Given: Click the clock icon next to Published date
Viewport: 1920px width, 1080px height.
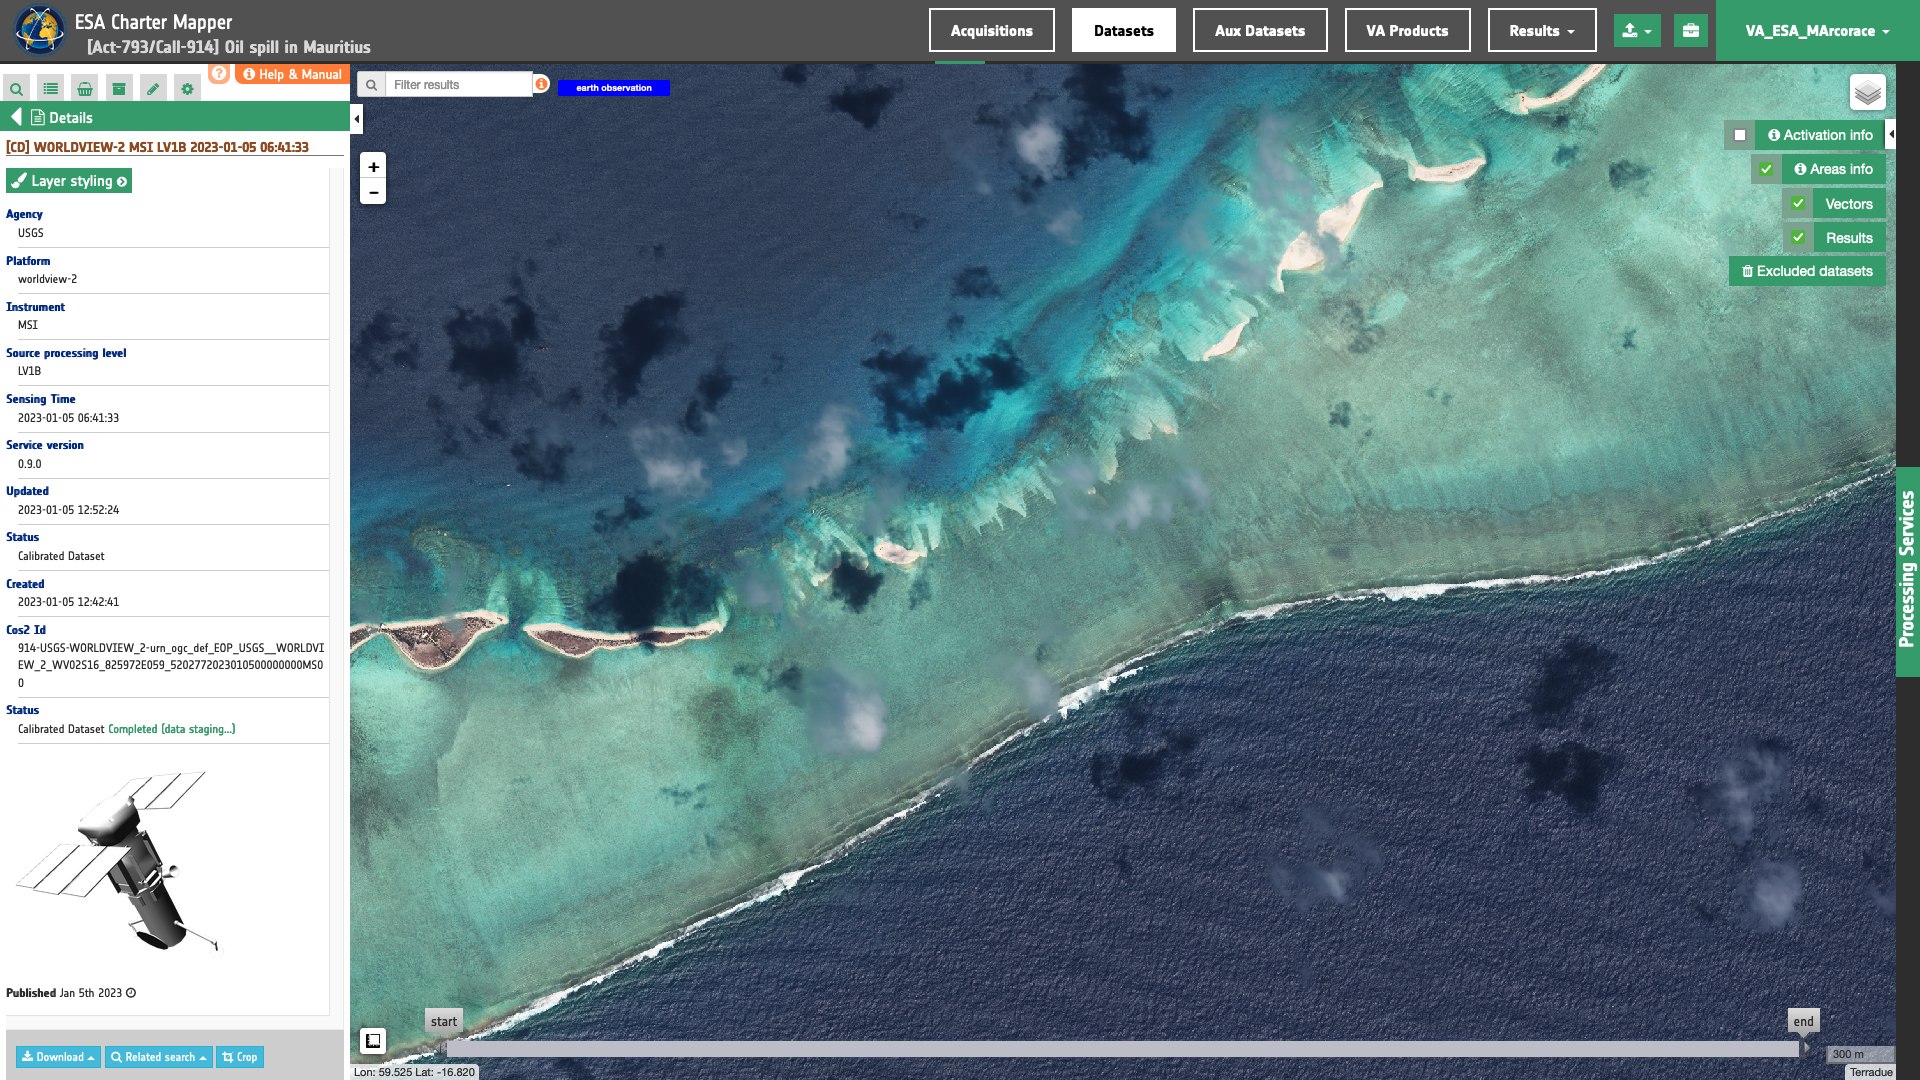Looking at the screenshot, I should pyautogui.click(x=131, y=993).
